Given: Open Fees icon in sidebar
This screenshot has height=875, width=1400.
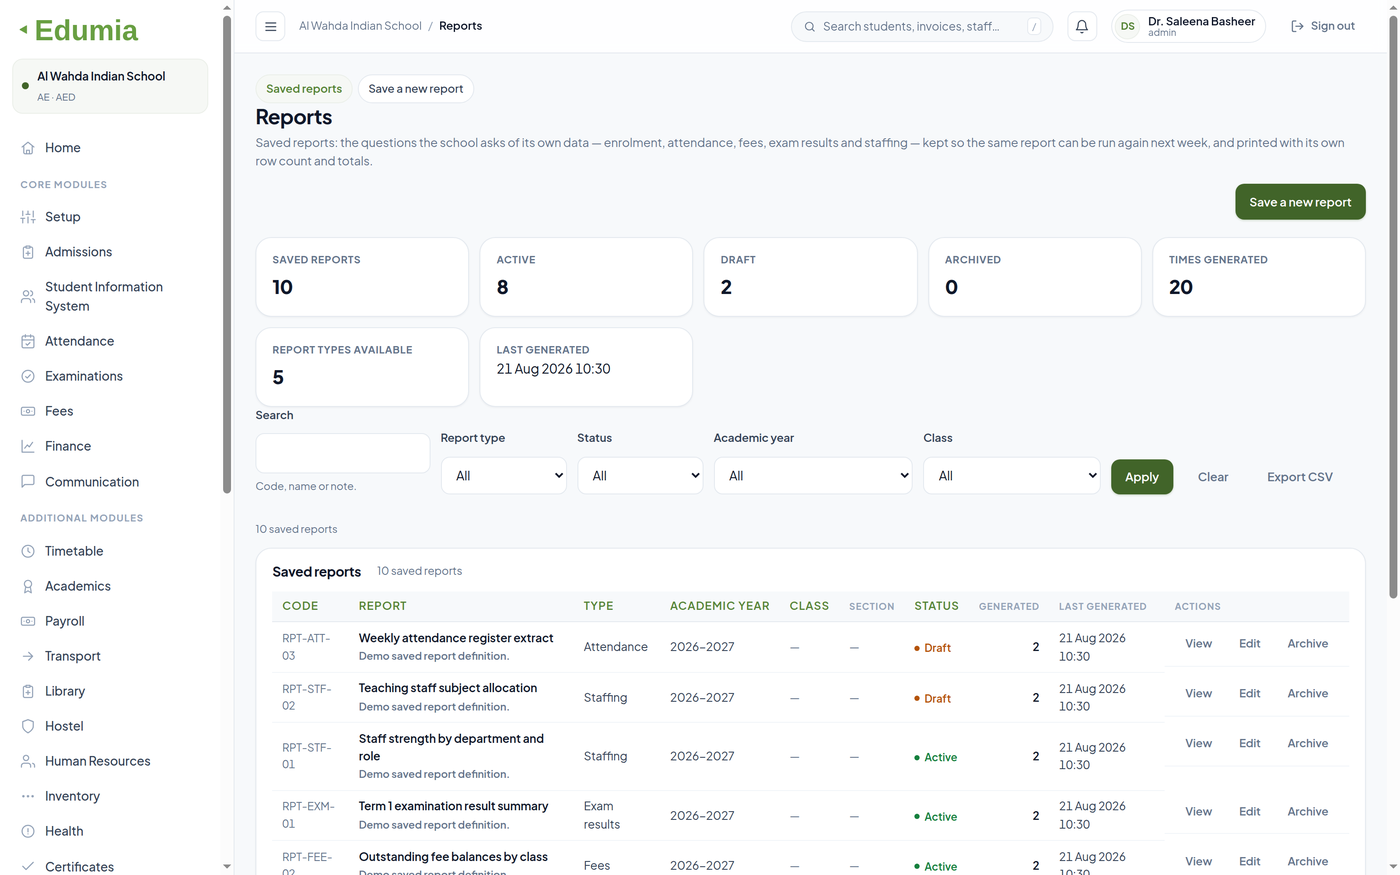Looking at the screenshot, I should click(x=28, y=411).
